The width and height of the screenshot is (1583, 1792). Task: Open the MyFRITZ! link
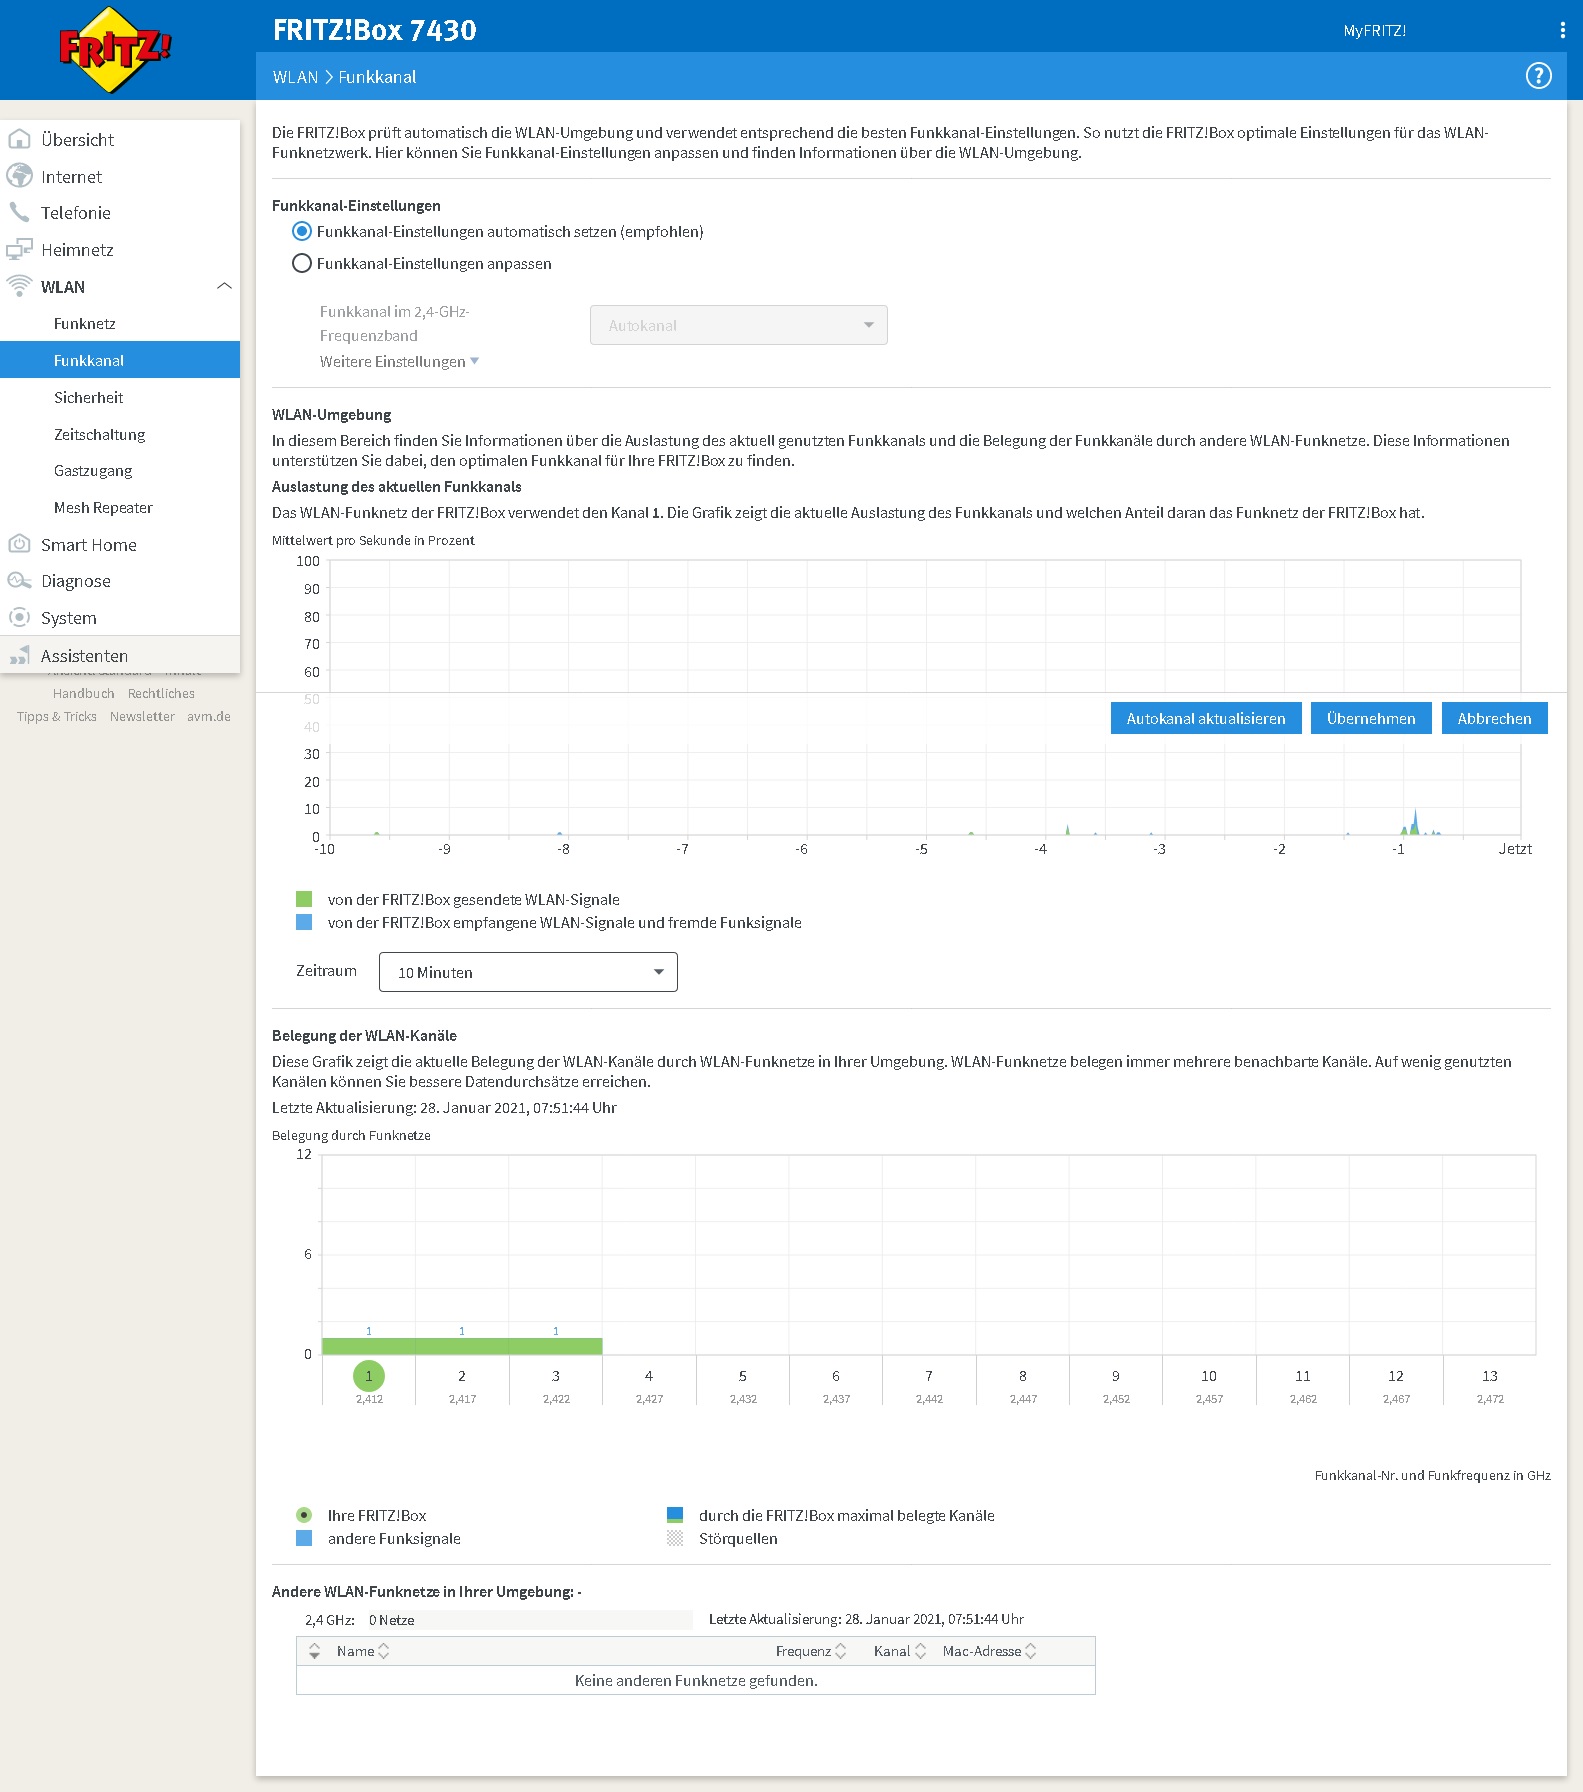click(1374, 30)
